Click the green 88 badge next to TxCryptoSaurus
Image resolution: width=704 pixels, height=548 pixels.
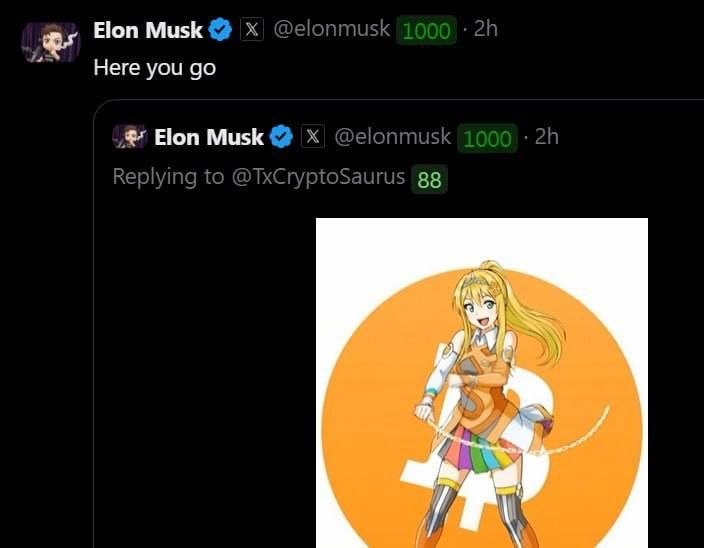(x=429, y=179)
